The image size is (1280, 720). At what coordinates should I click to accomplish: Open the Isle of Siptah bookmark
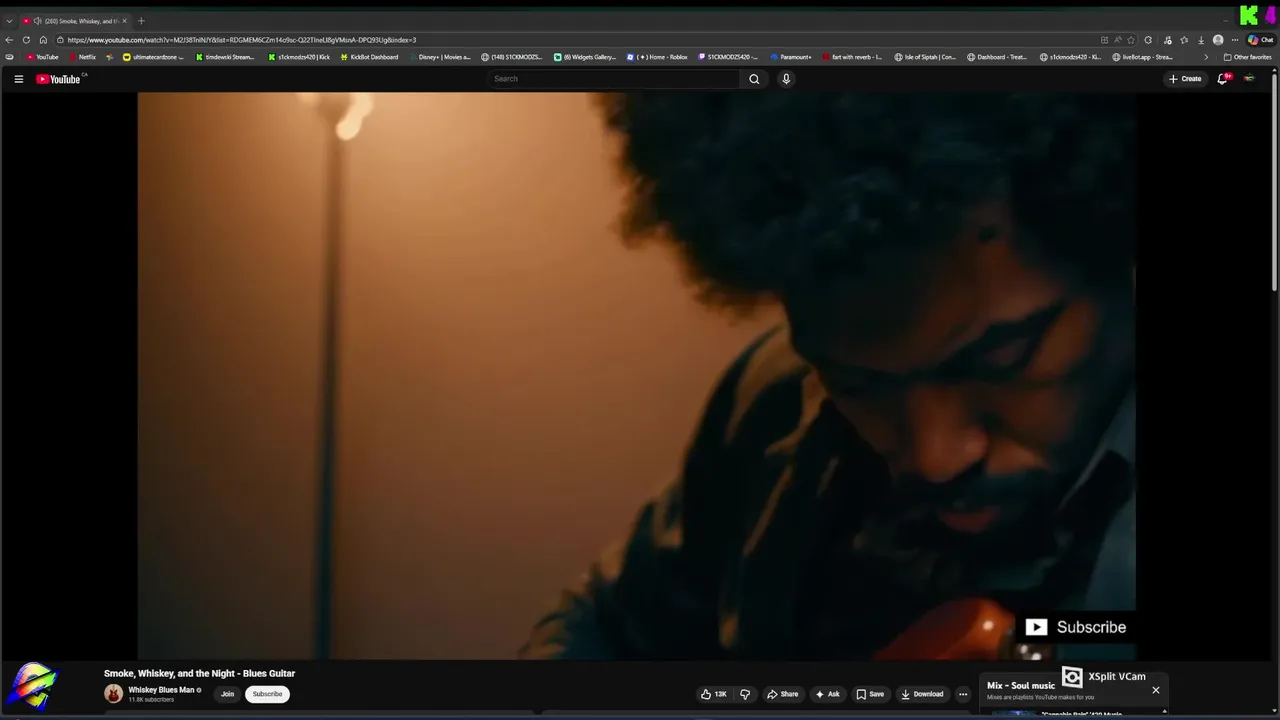pyautogui.click(x=925, y=57)
